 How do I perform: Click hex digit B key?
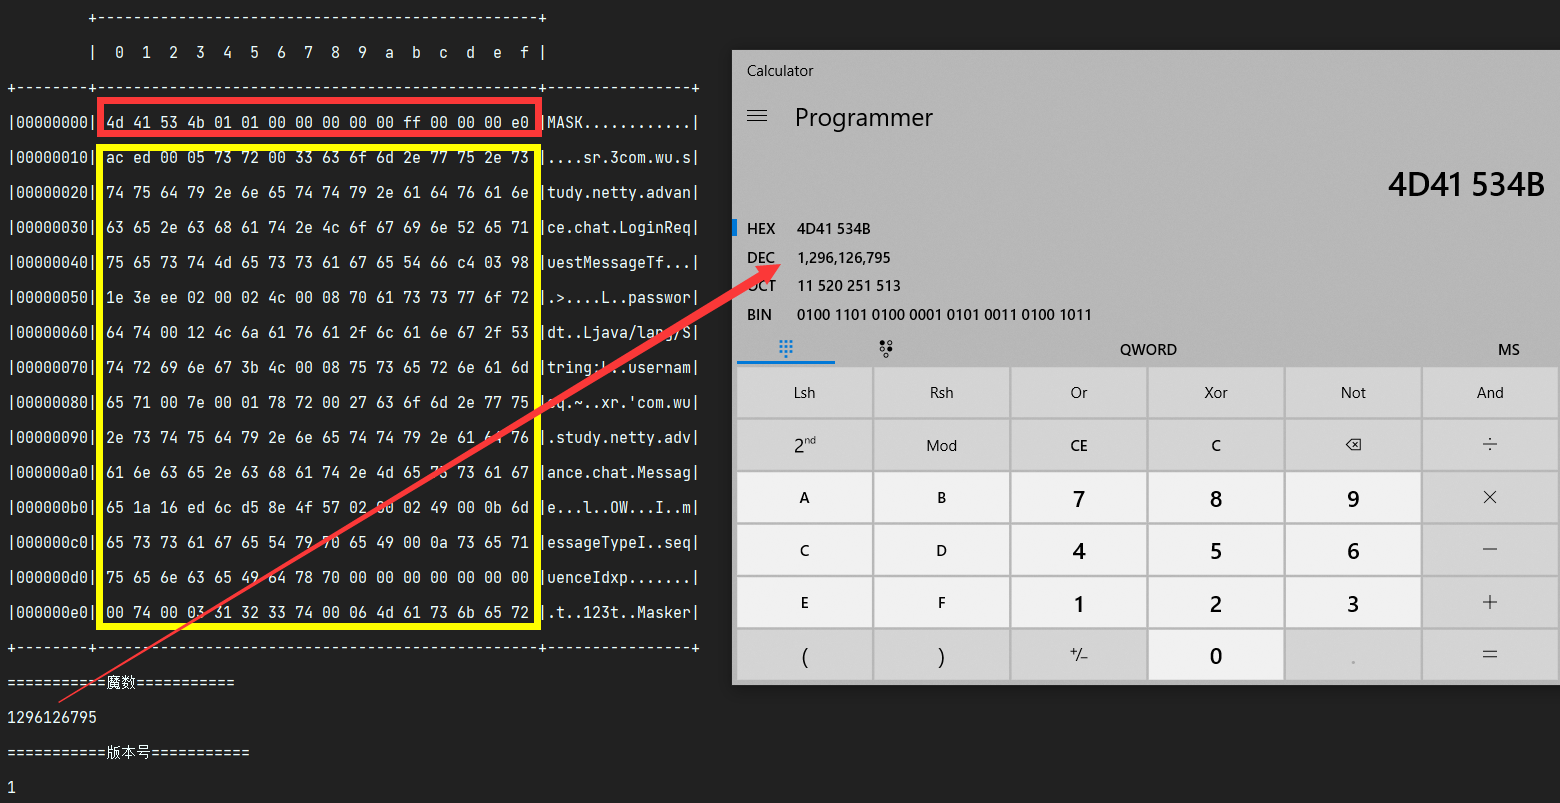(x=941, y=498)
